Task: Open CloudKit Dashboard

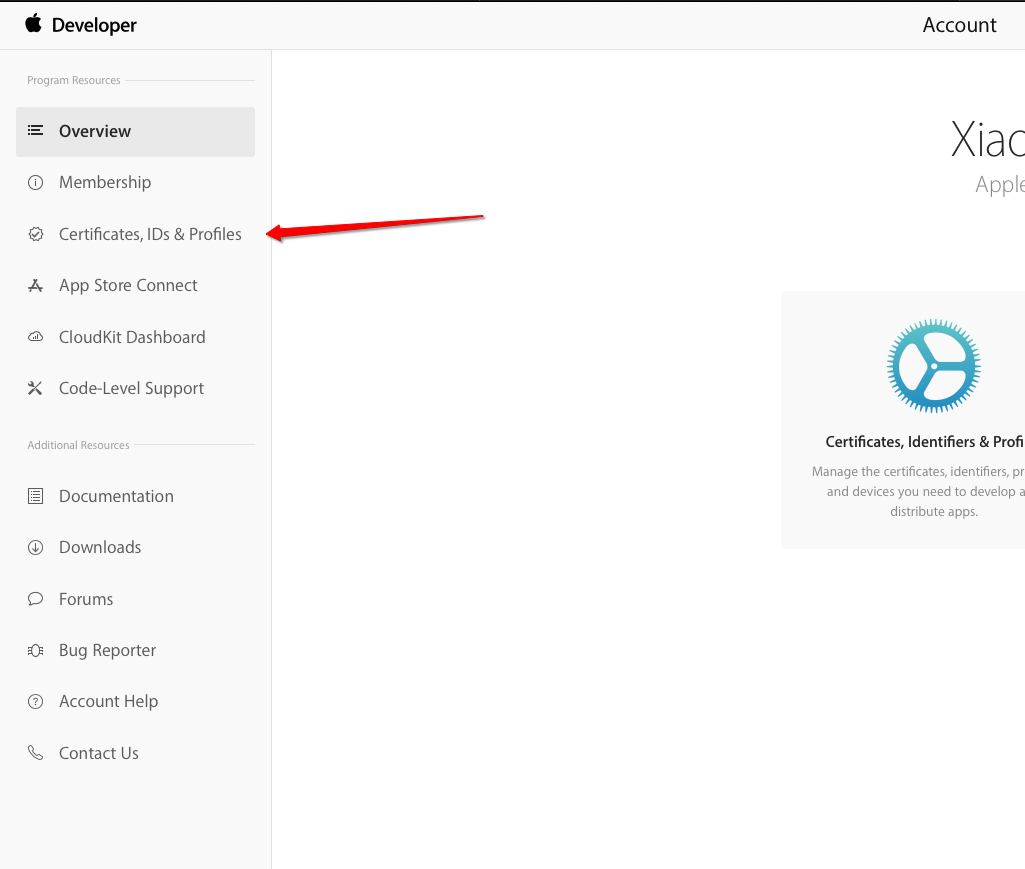Action: (x=132, y=337)
